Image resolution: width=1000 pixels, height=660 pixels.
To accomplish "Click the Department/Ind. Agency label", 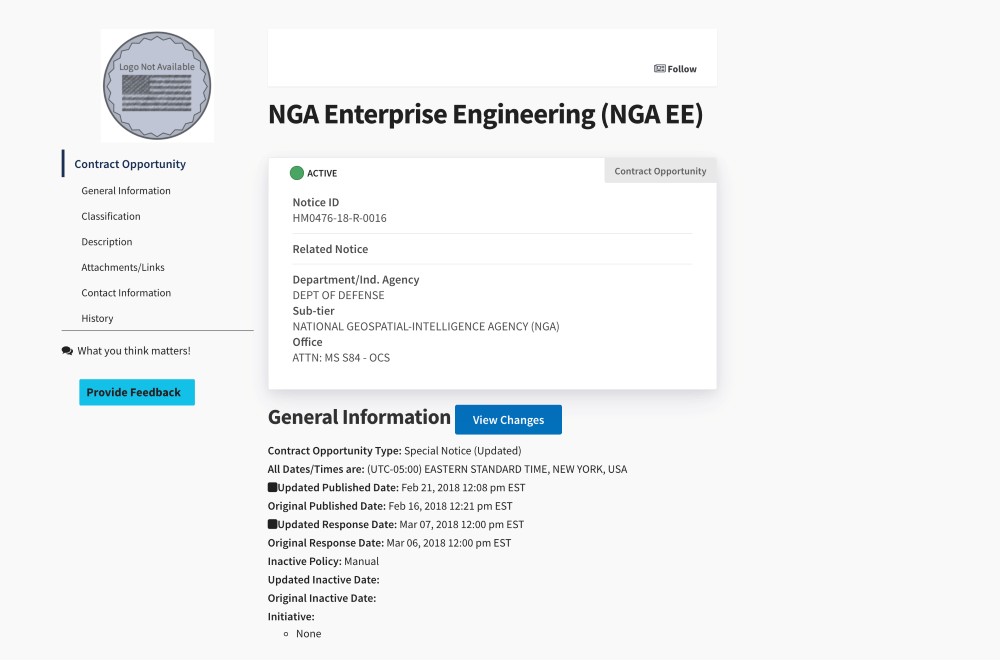I will [x=356, y=280].
